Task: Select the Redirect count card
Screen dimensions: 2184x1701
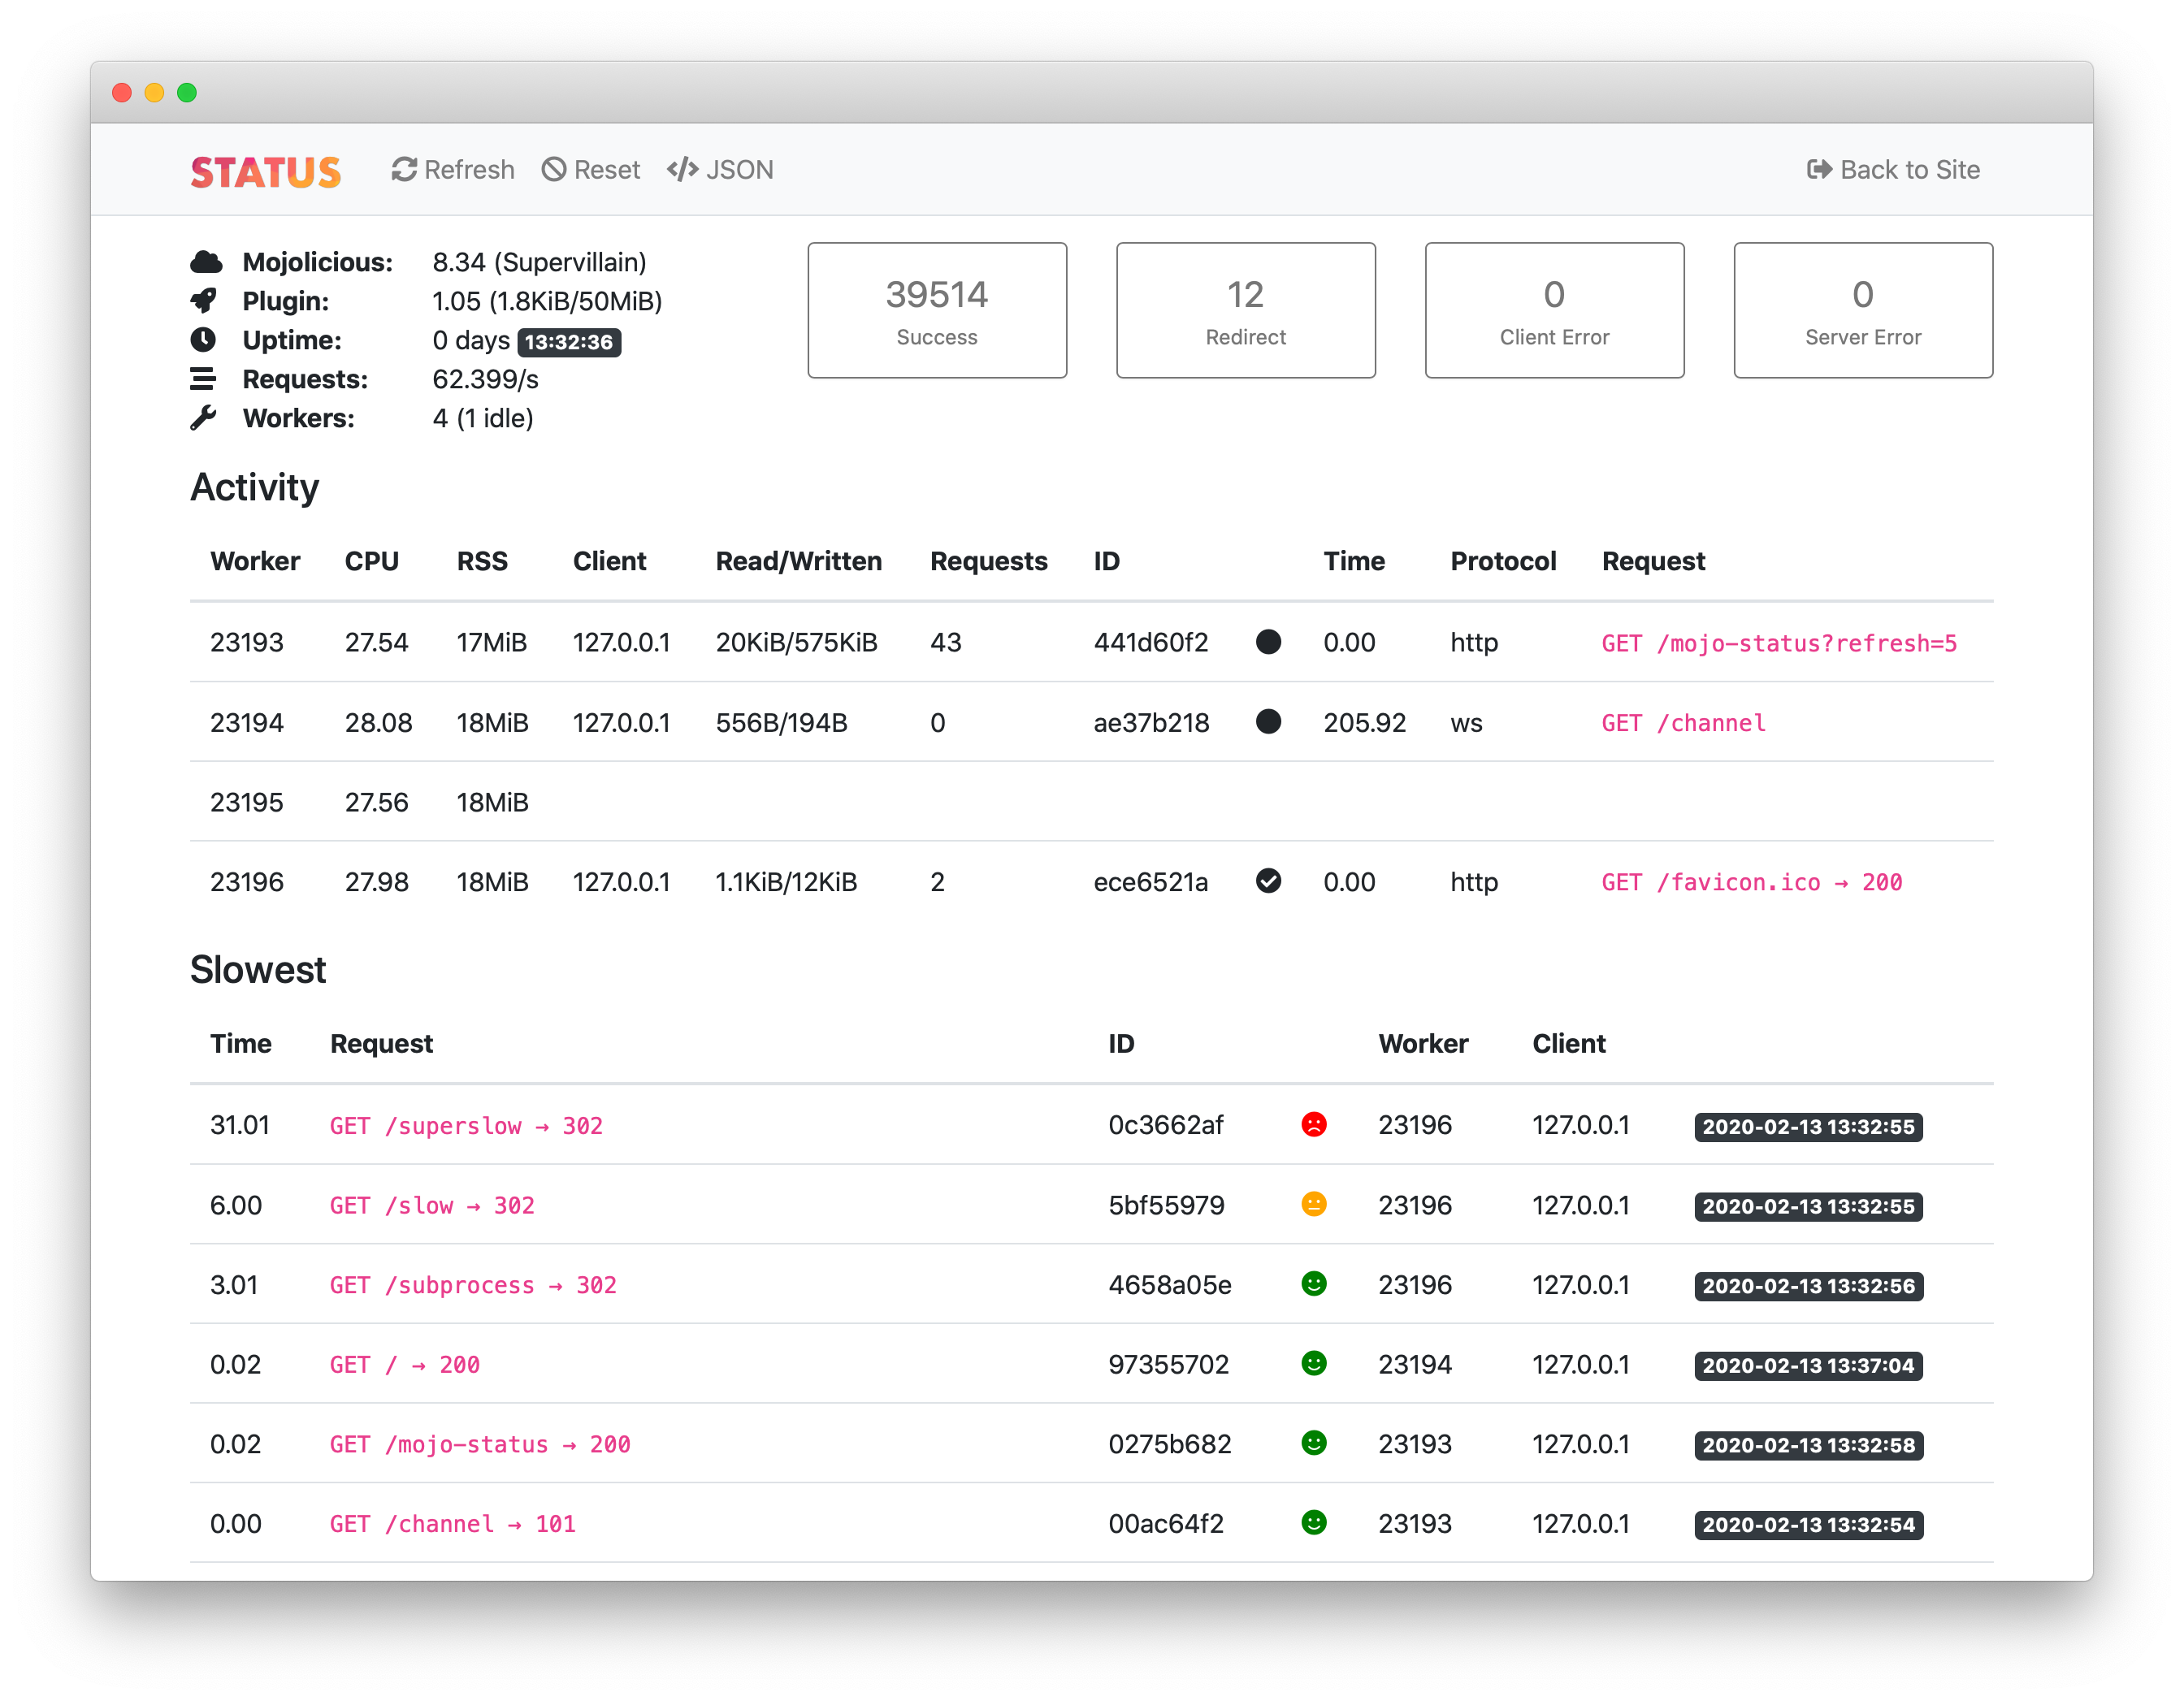Action: point(1245,310)
